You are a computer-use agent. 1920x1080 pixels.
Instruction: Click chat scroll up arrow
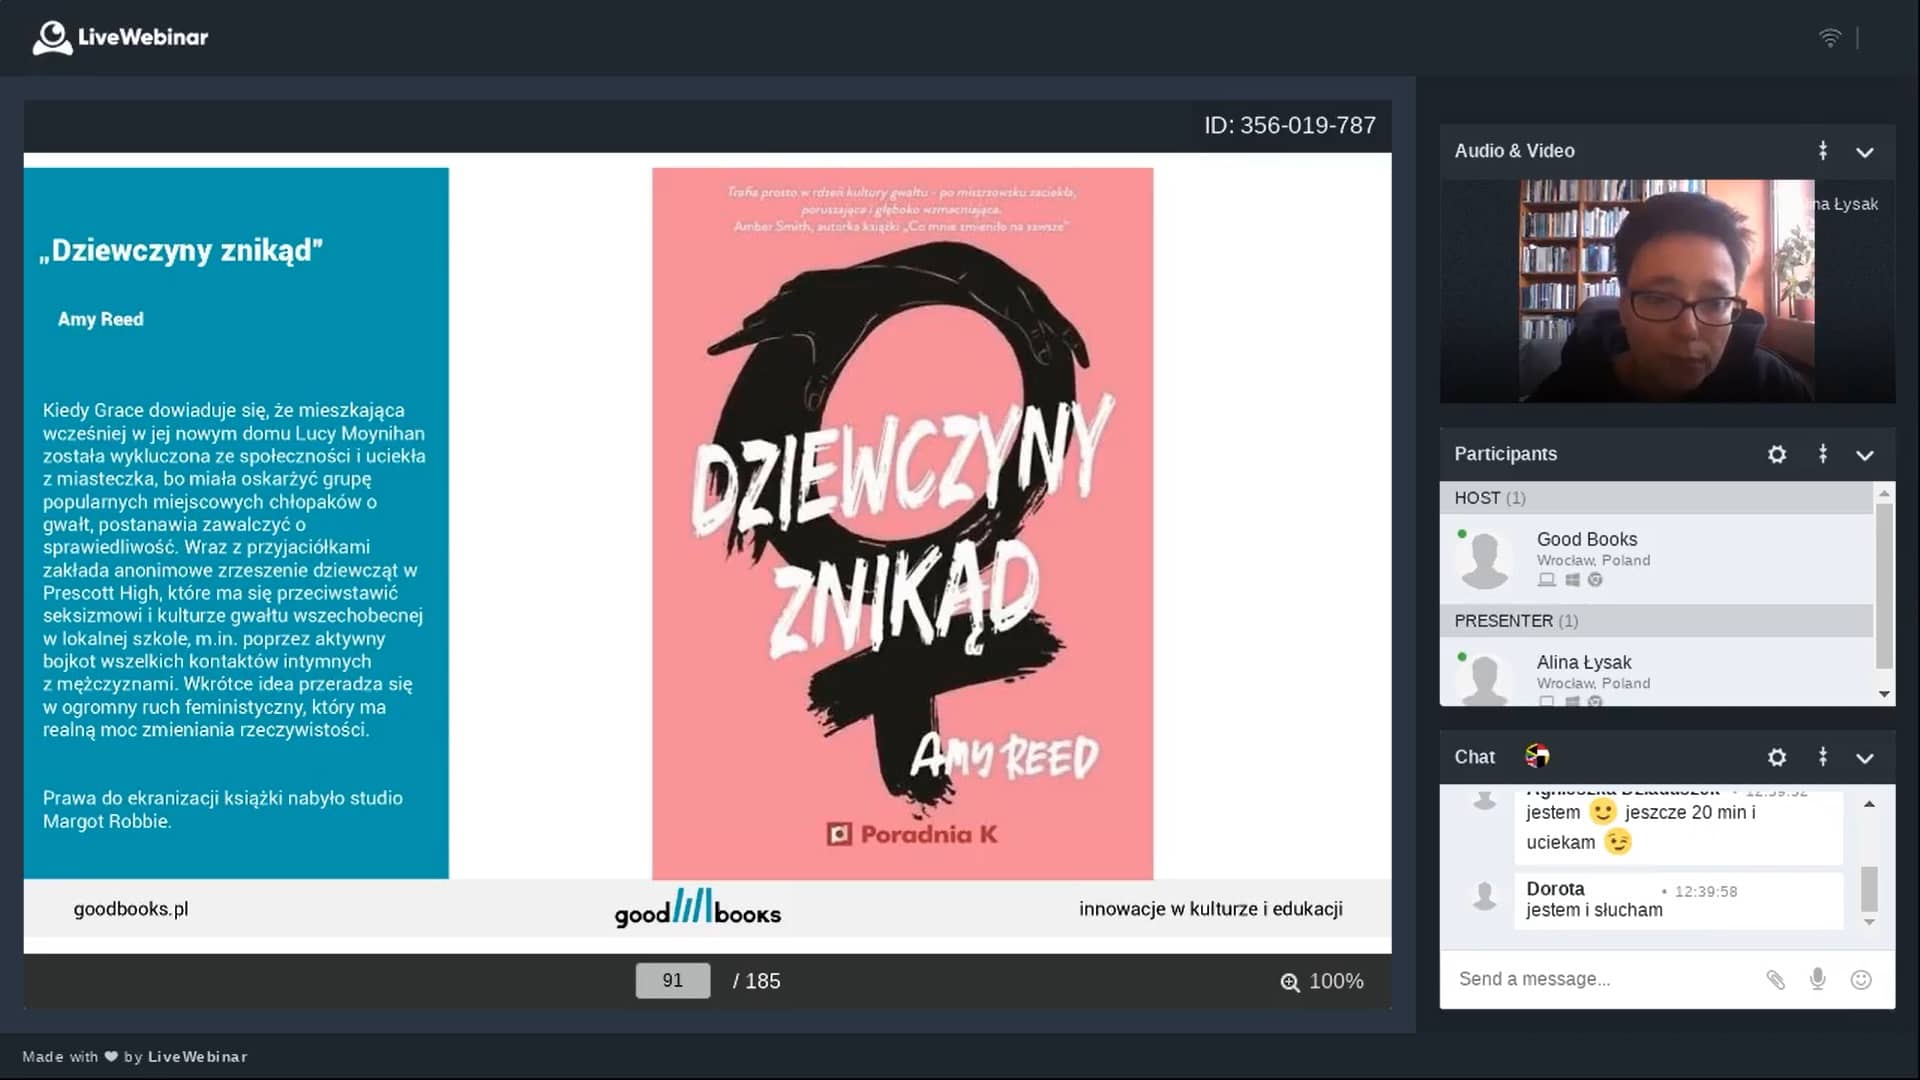(1869, 804)
